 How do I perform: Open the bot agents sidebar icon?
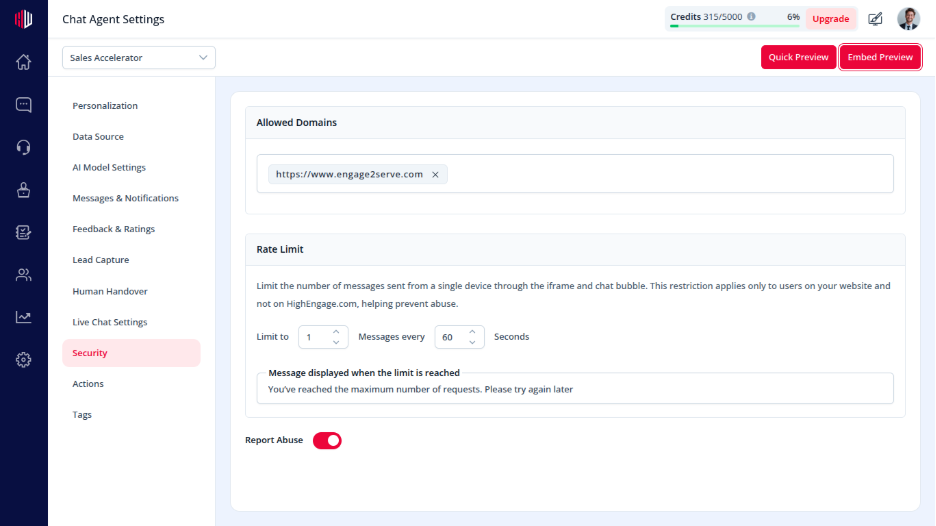23,190
